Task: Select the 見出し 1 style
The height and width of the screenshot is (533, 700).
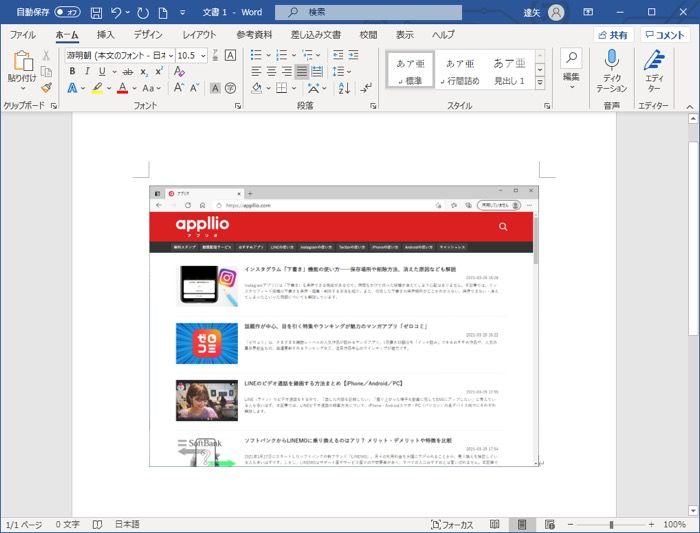Action: pos(509,72)
